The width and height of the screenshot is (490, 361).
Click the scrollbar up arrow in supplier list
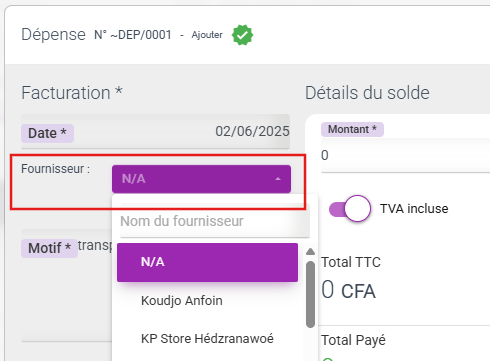point(310,251)
